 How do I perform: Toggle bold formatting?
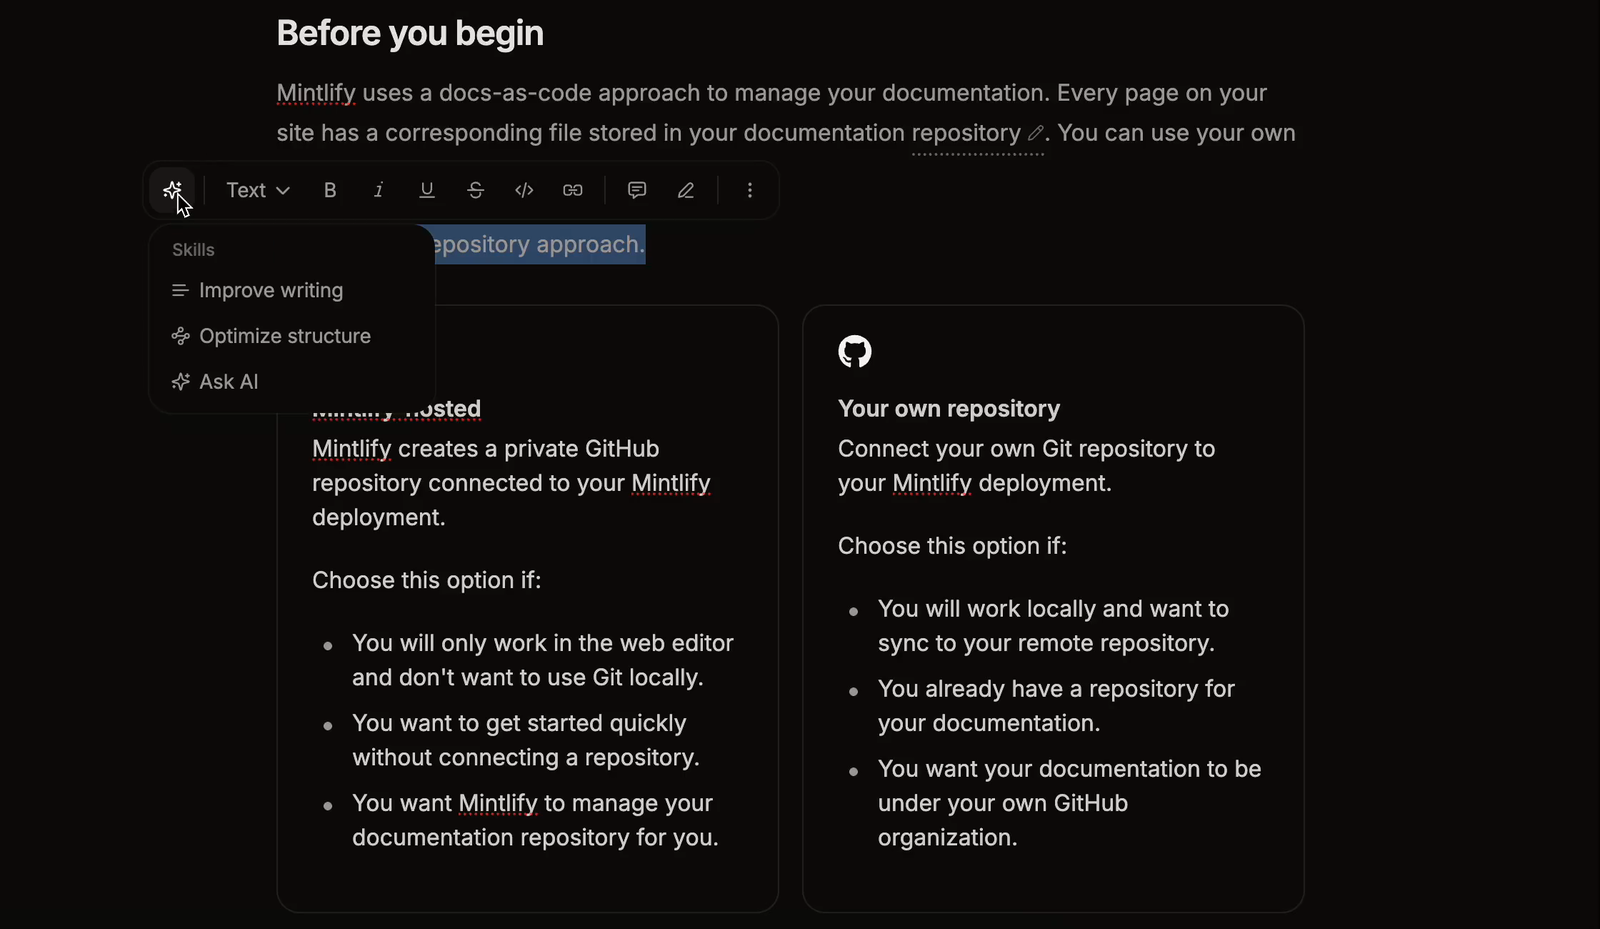[x=330, y=190]
